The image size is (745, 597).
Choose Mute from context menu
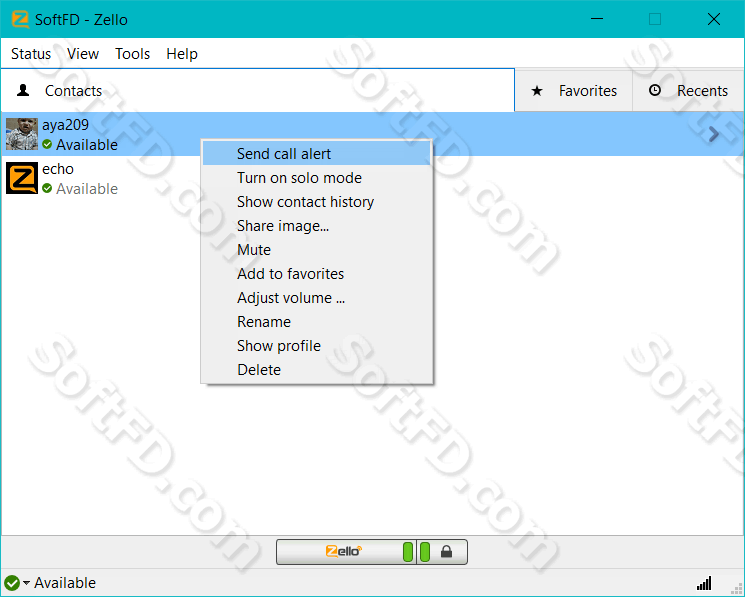[316, 250]
